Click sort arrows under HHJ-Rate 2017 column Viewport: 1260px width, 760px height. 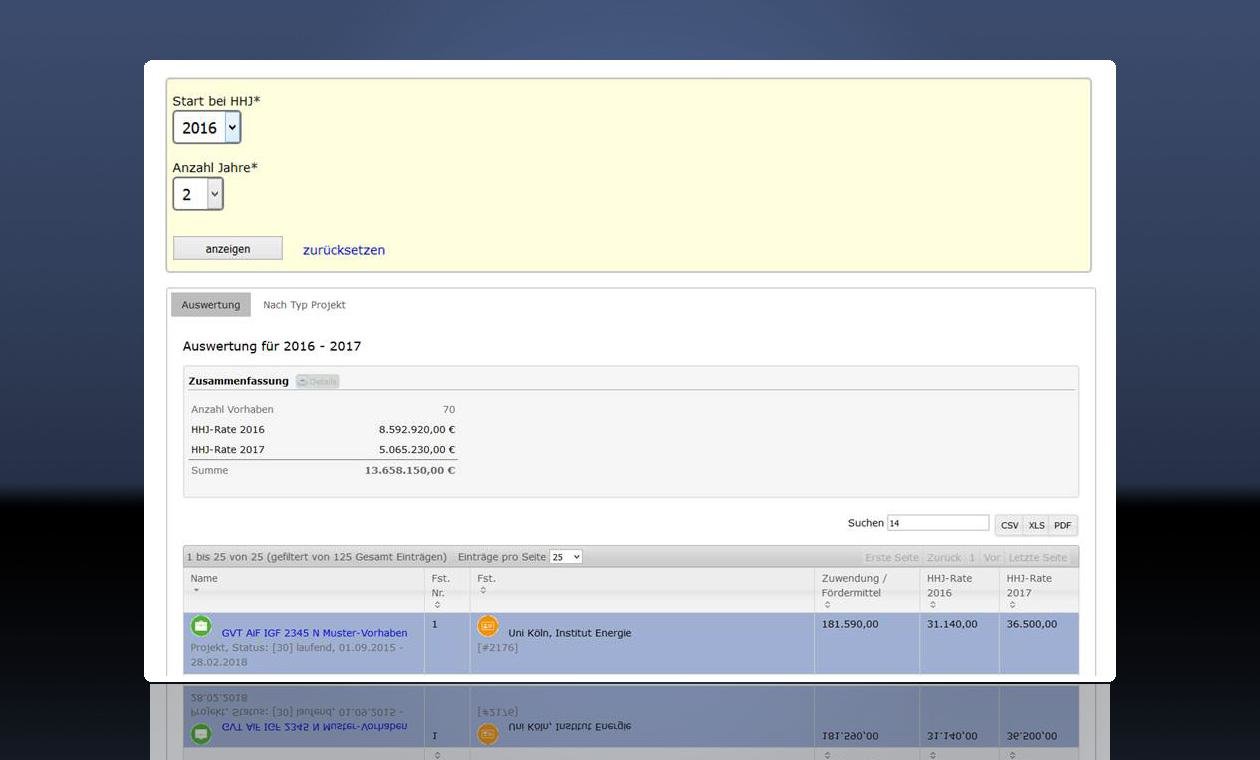(1012, 605)
